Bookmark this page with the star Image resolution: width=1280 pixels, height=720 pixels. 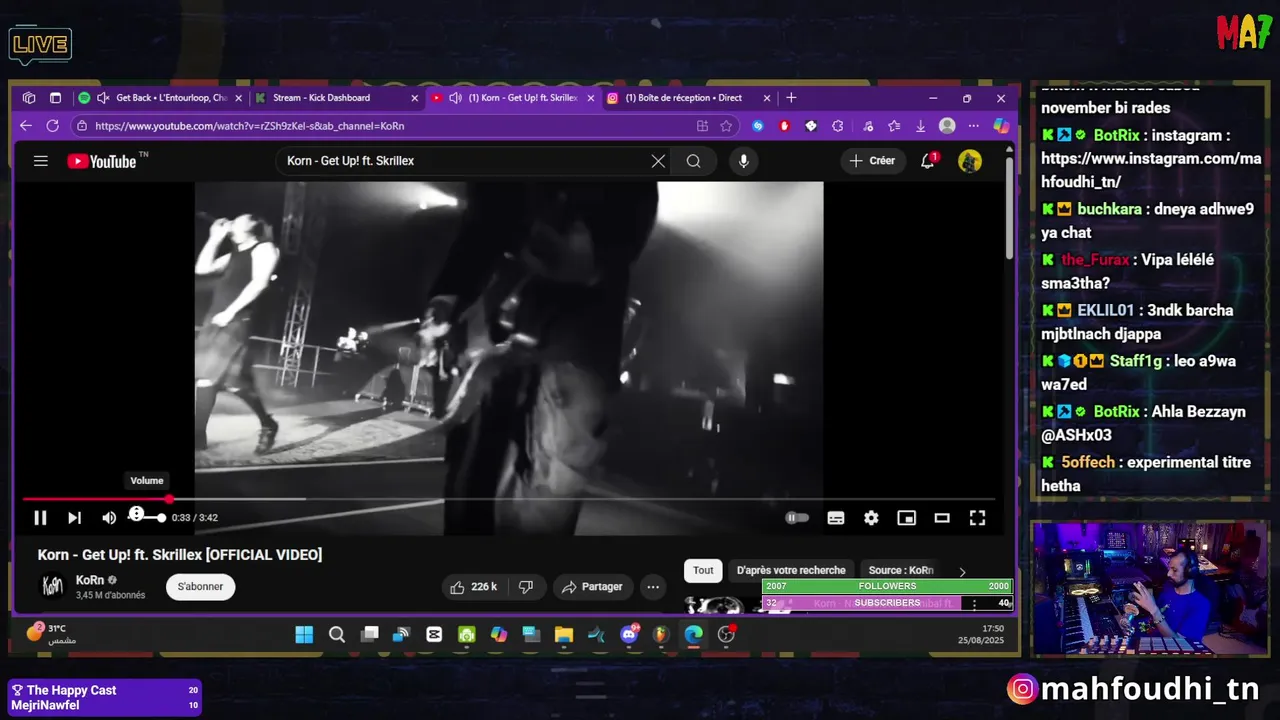click(x=726, y=126)
